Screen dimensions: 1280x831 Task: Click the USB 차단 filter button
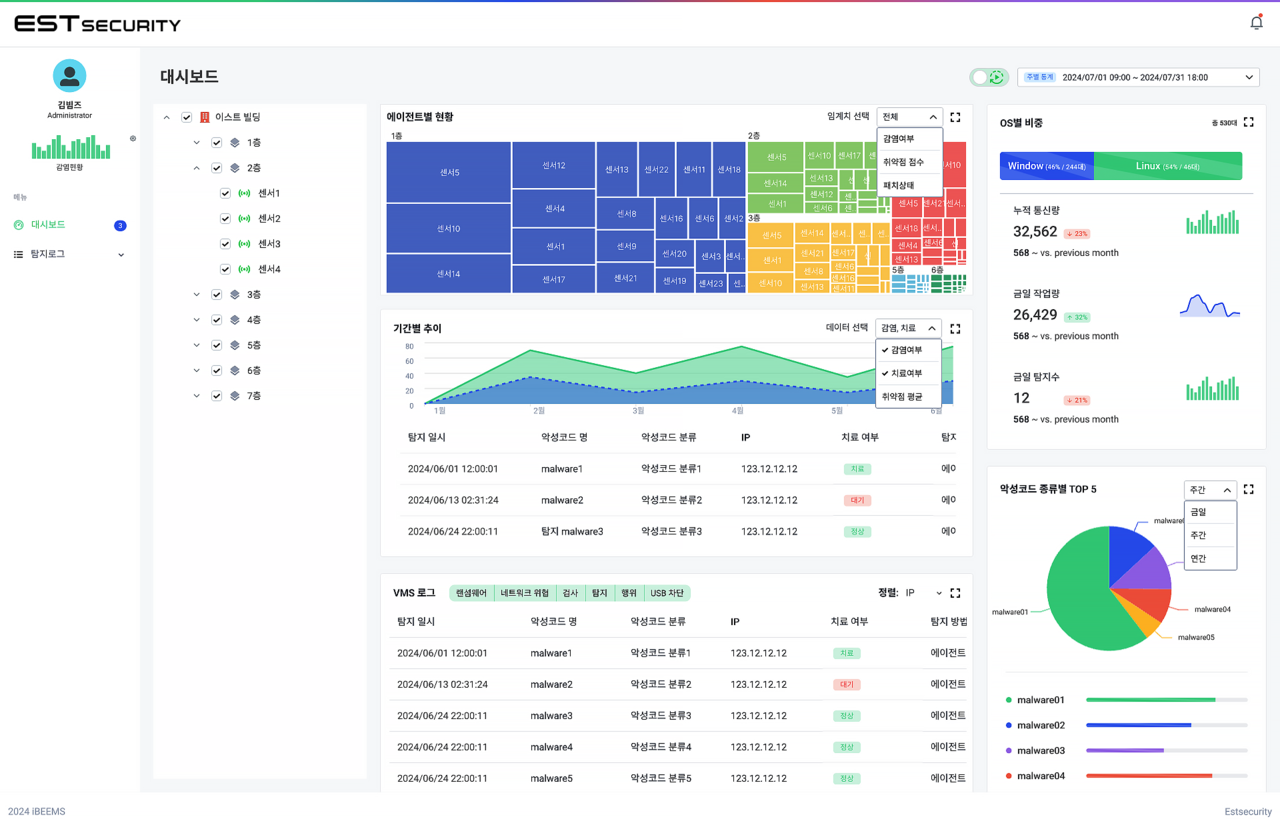pos(666,593)
